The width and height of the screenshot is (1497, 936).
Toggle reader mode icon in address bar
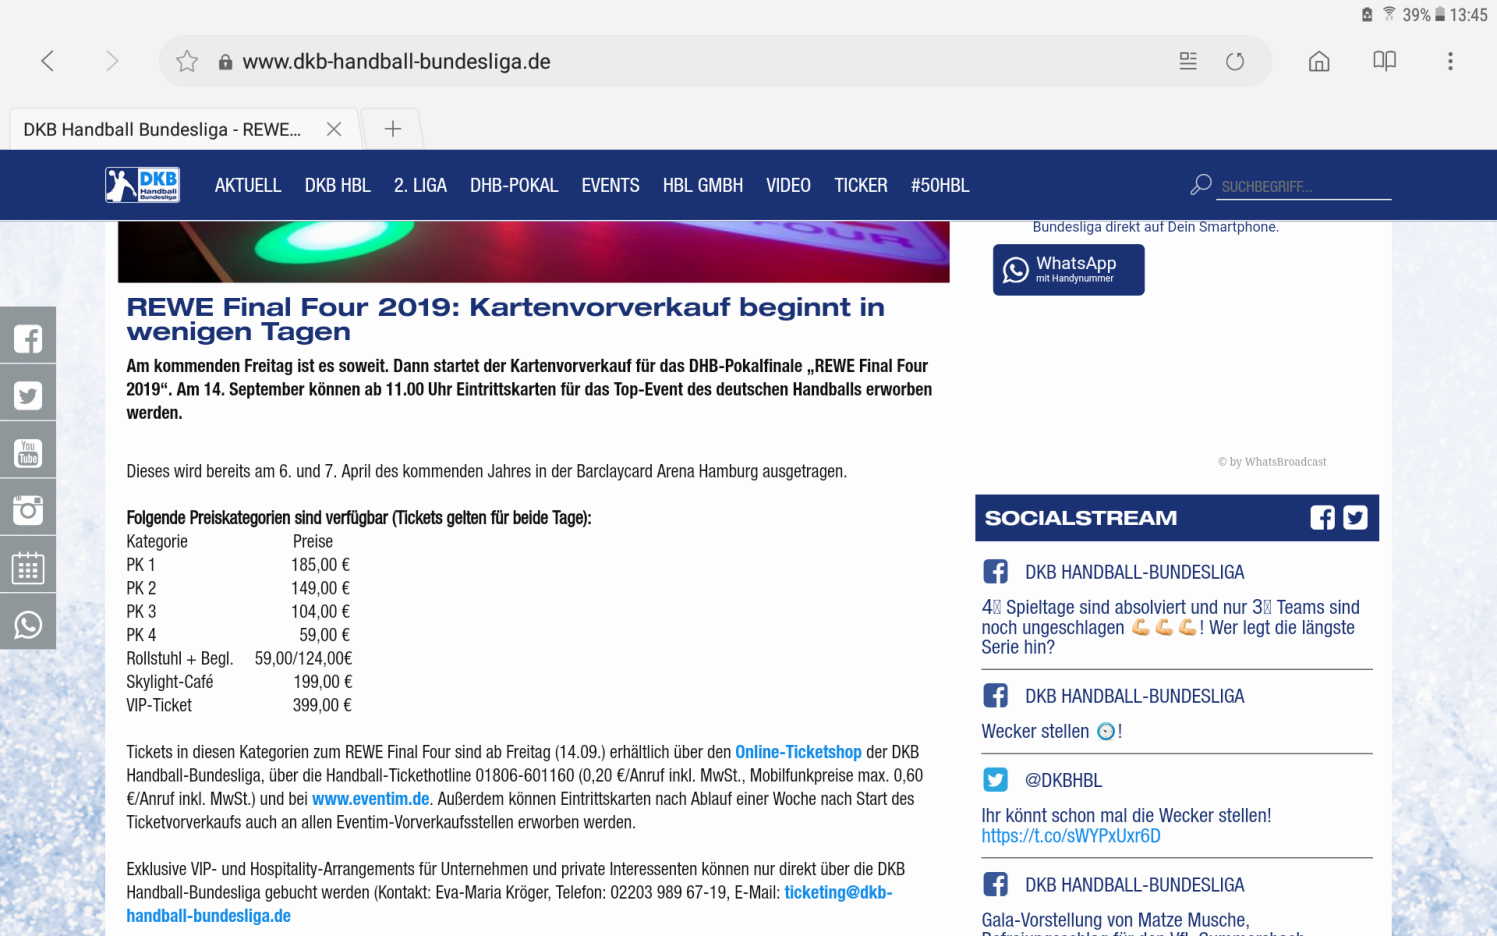(x=1188, y=62)
